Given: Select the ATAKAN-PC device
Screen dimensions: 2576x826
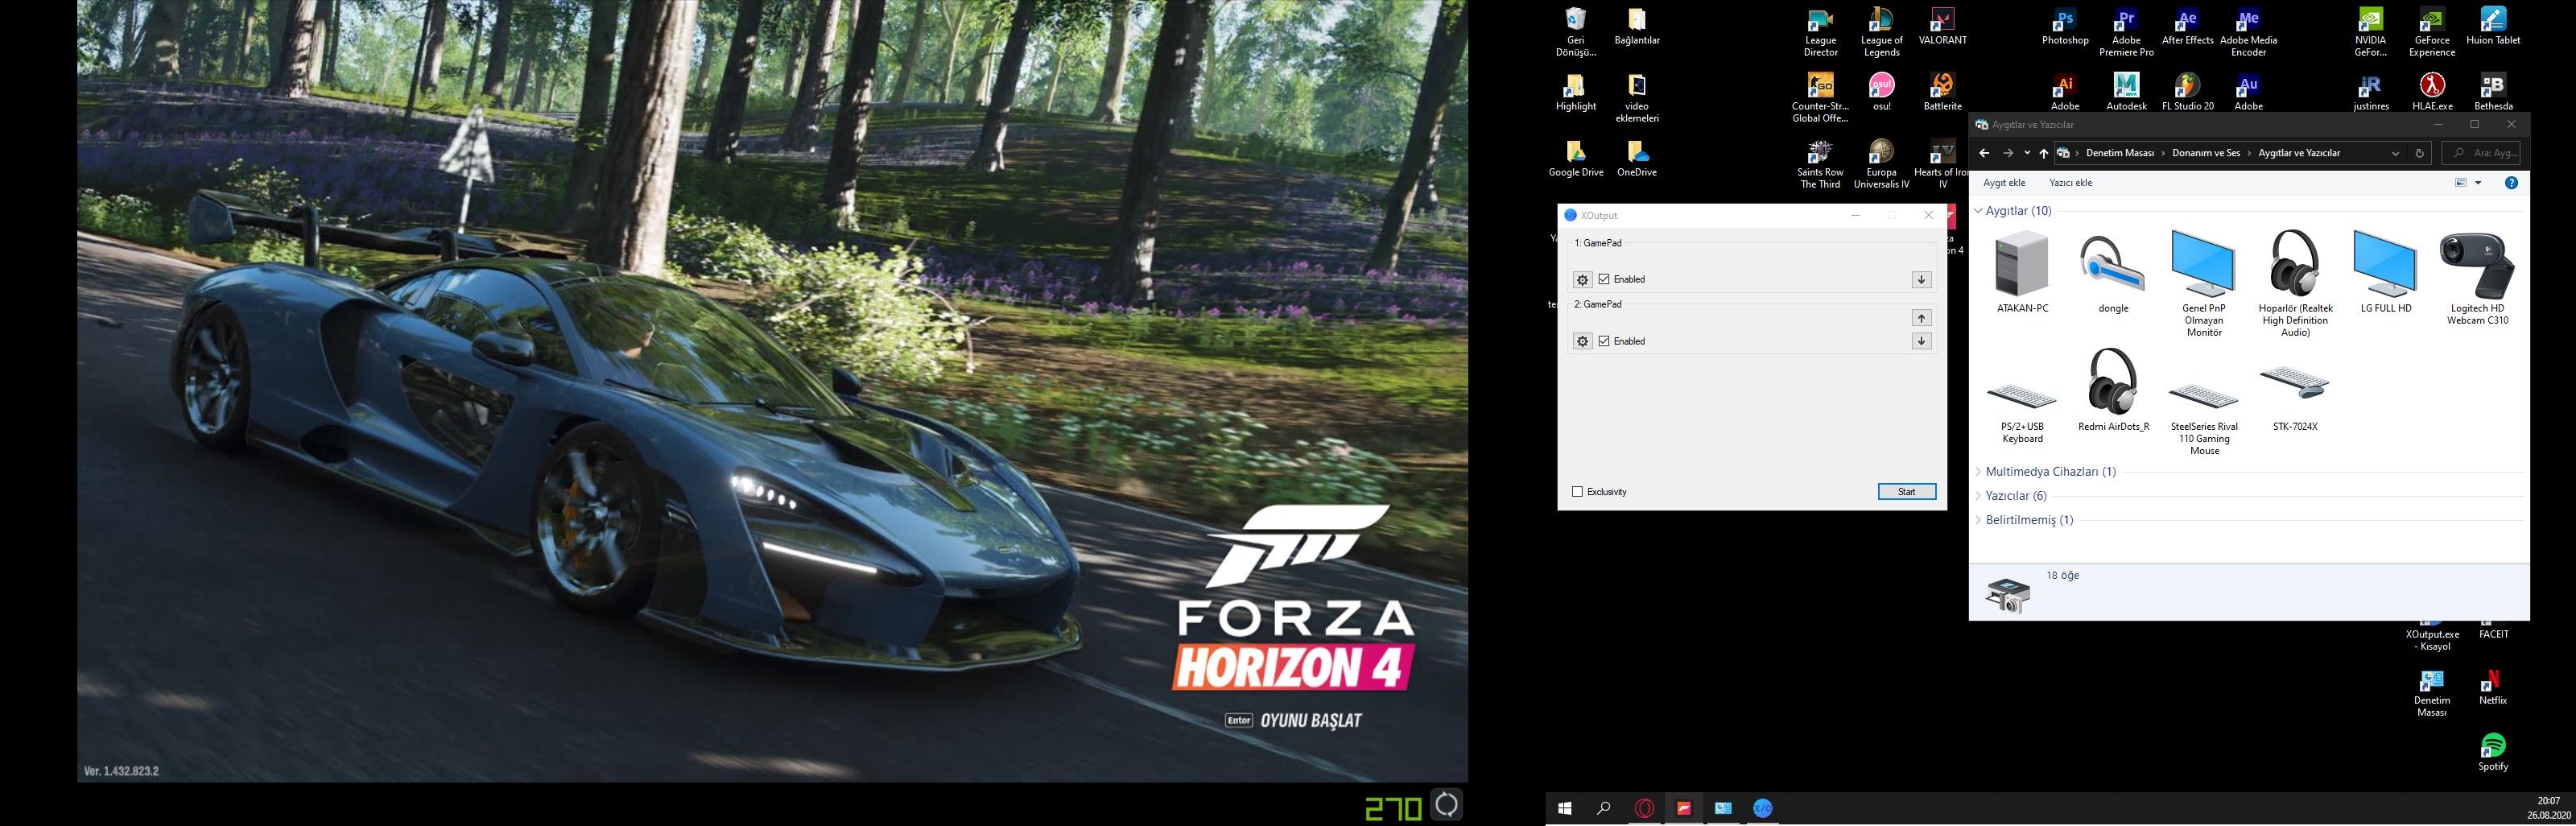Looking at the screenshot, I should point(2022,272).
